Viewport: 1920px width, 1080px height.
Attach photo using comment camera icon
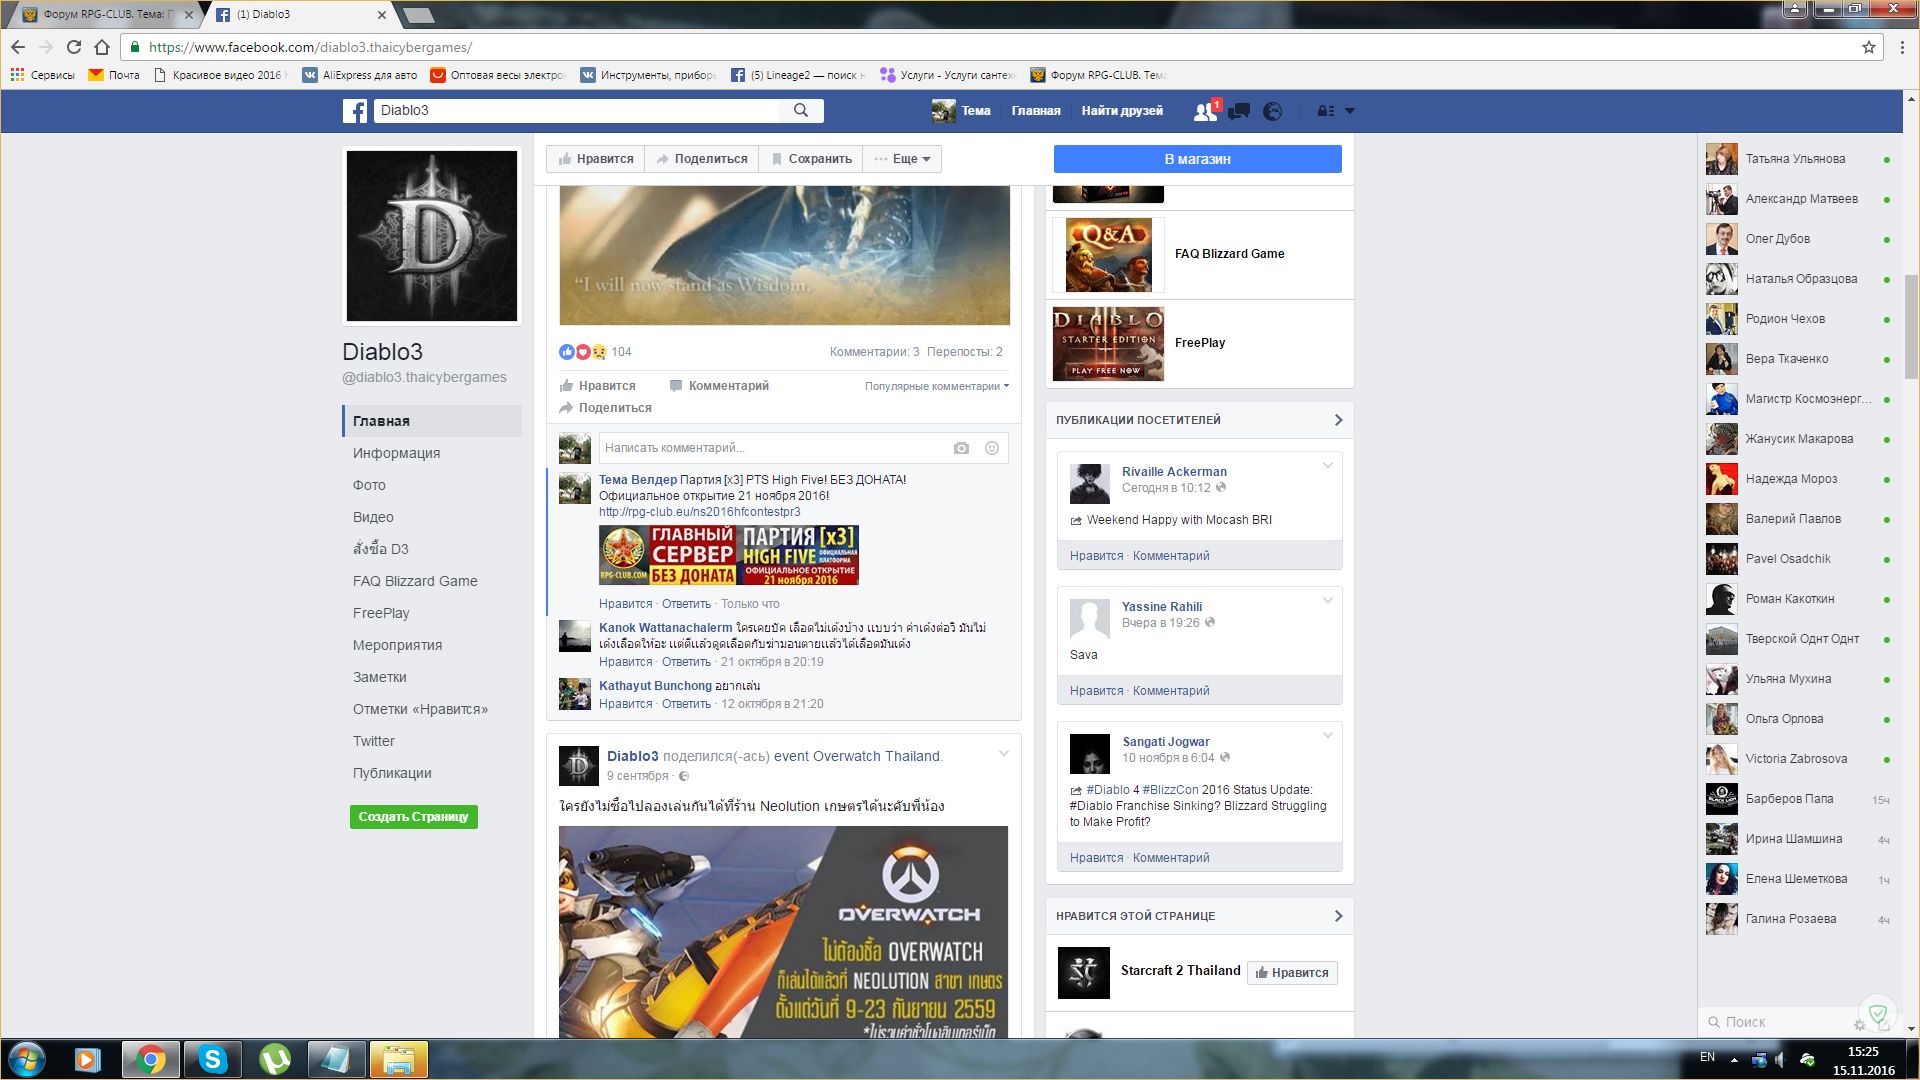(961, 448)
